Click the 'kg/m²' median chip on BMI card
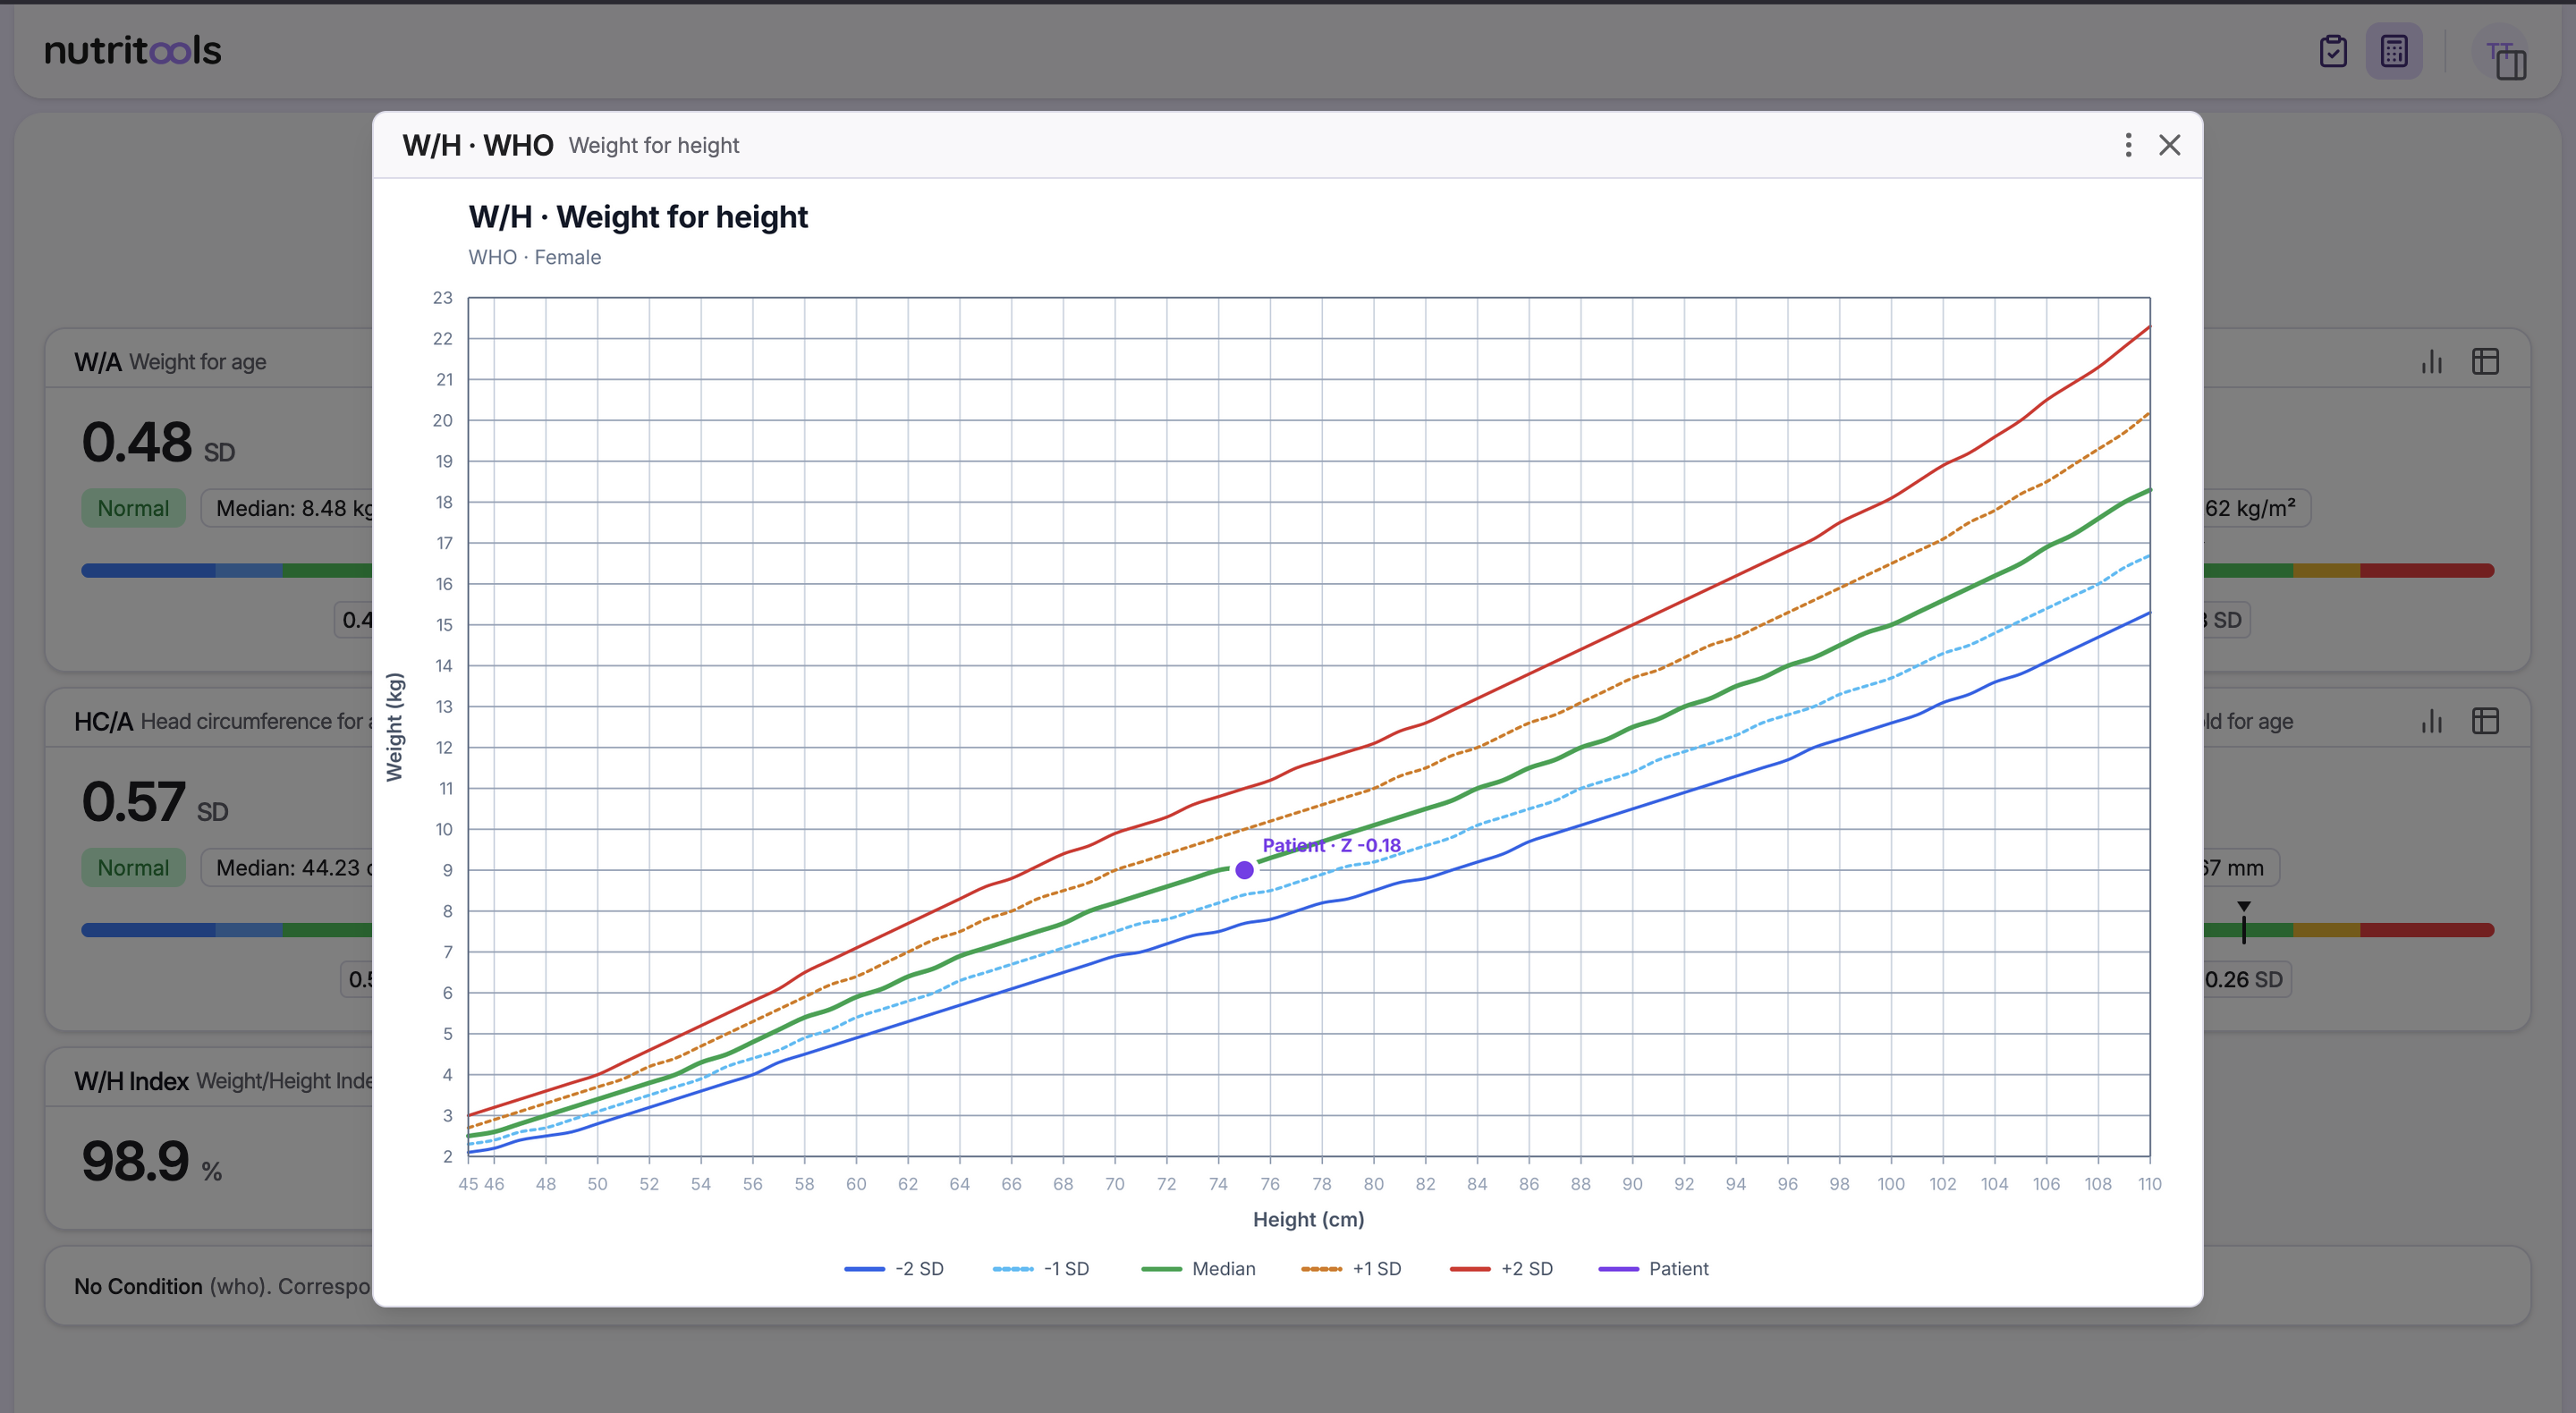 pos(2256,508)
